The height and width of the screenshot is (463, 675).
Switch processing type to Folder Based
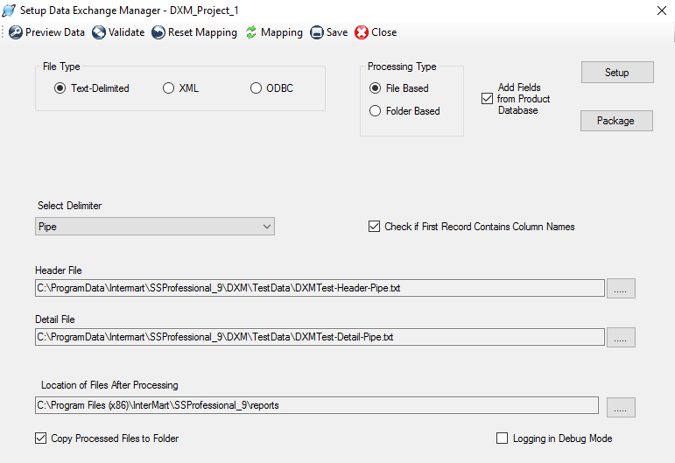click(376, 111)
